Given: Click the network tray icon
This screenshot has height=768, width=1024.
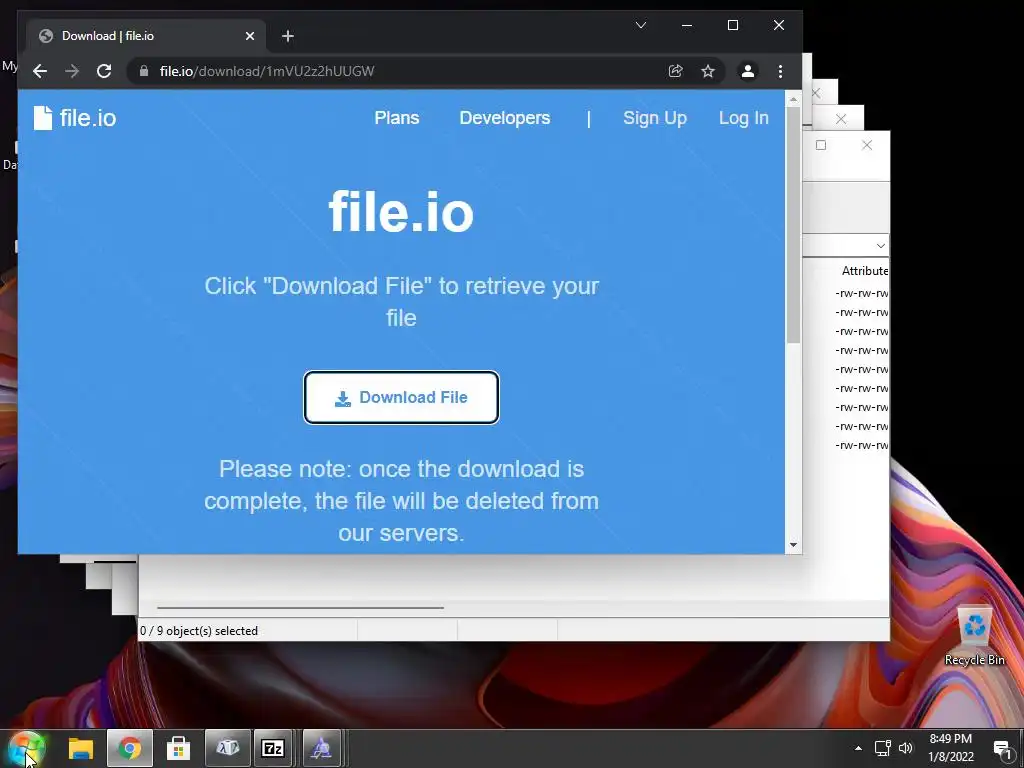Looking at the screenshot, I should [882, 748].
